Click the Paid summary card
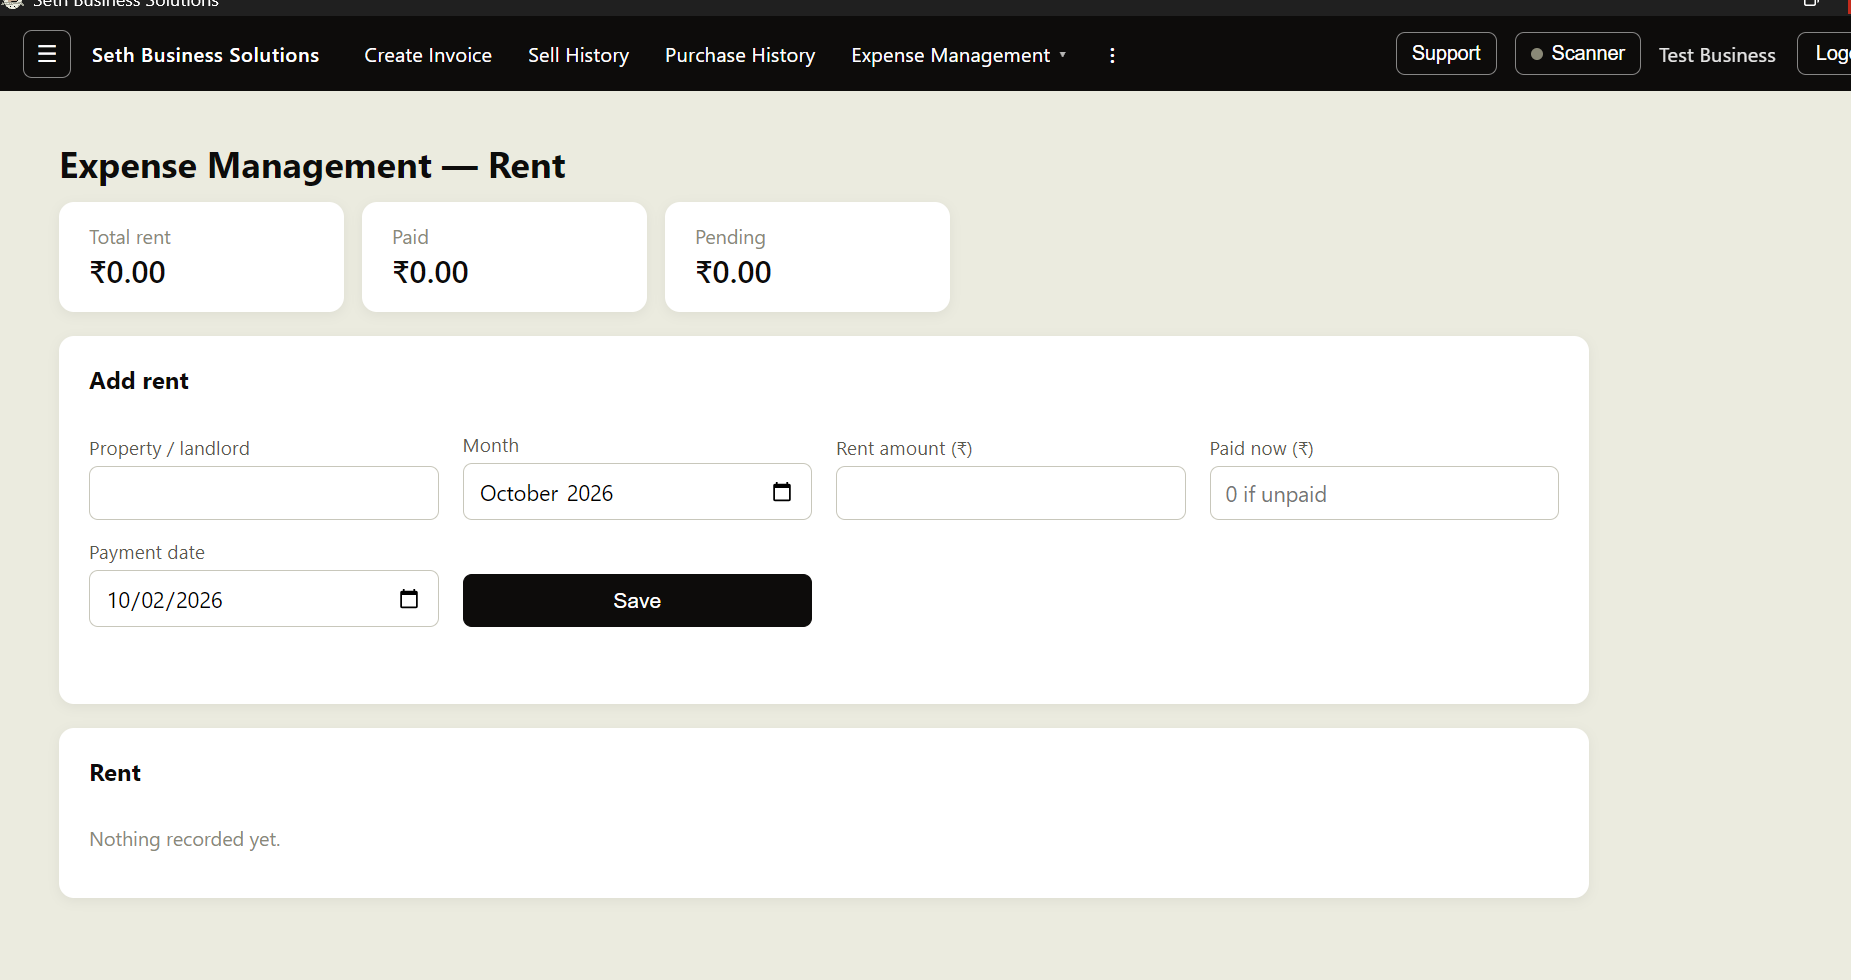Viewport: 1851px width, 980px height. [504, 257]
